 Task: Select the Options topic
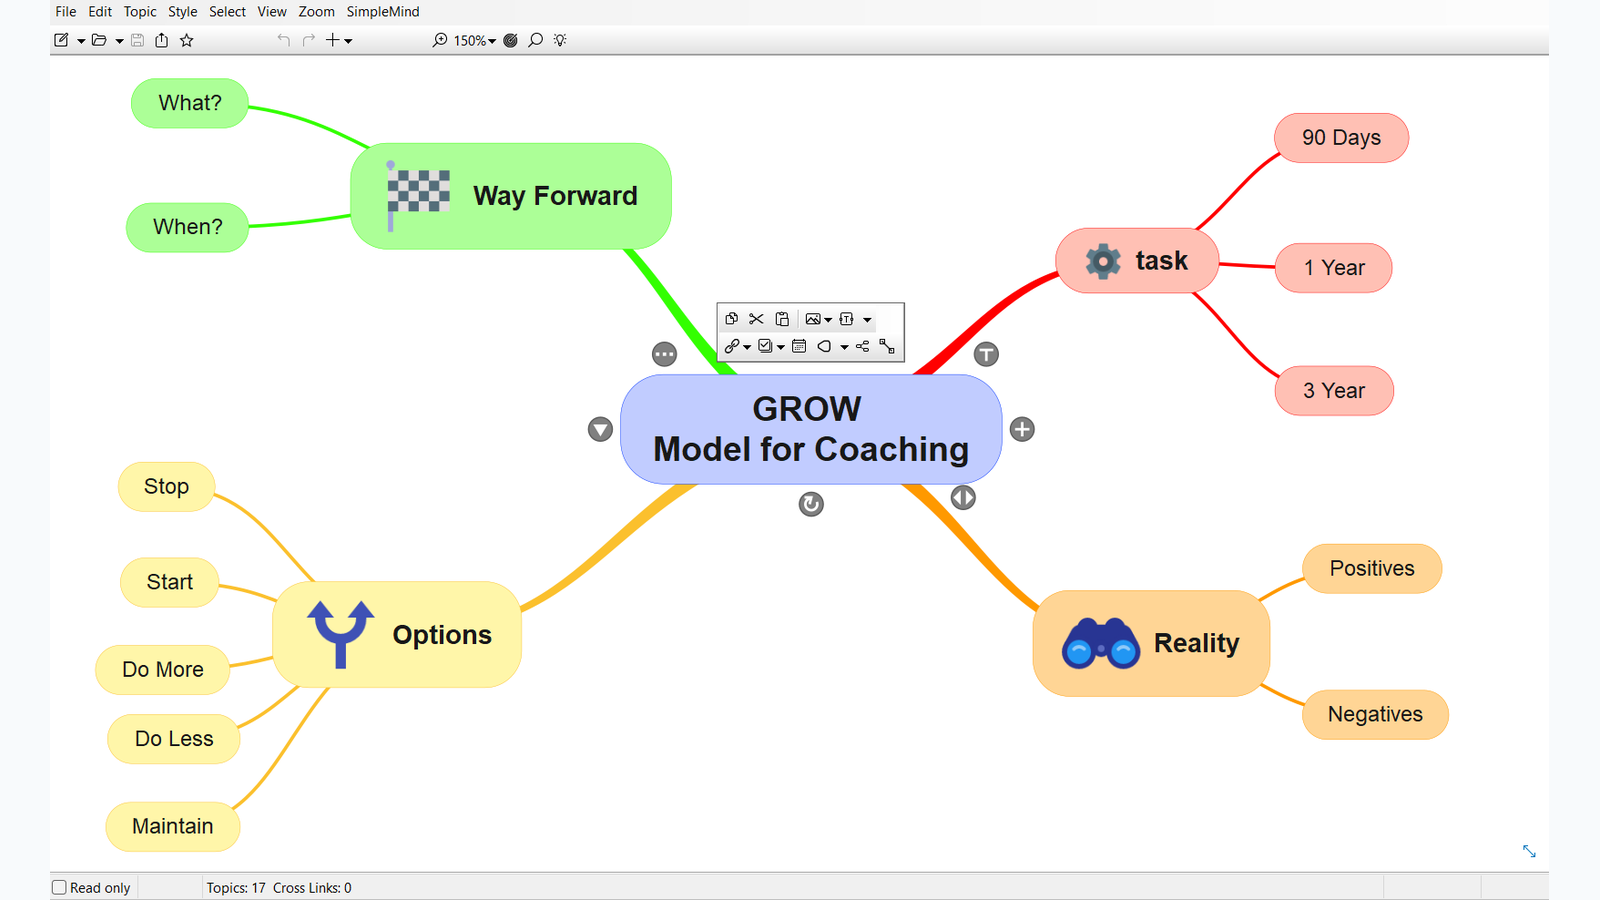click(x=397, y=634)
